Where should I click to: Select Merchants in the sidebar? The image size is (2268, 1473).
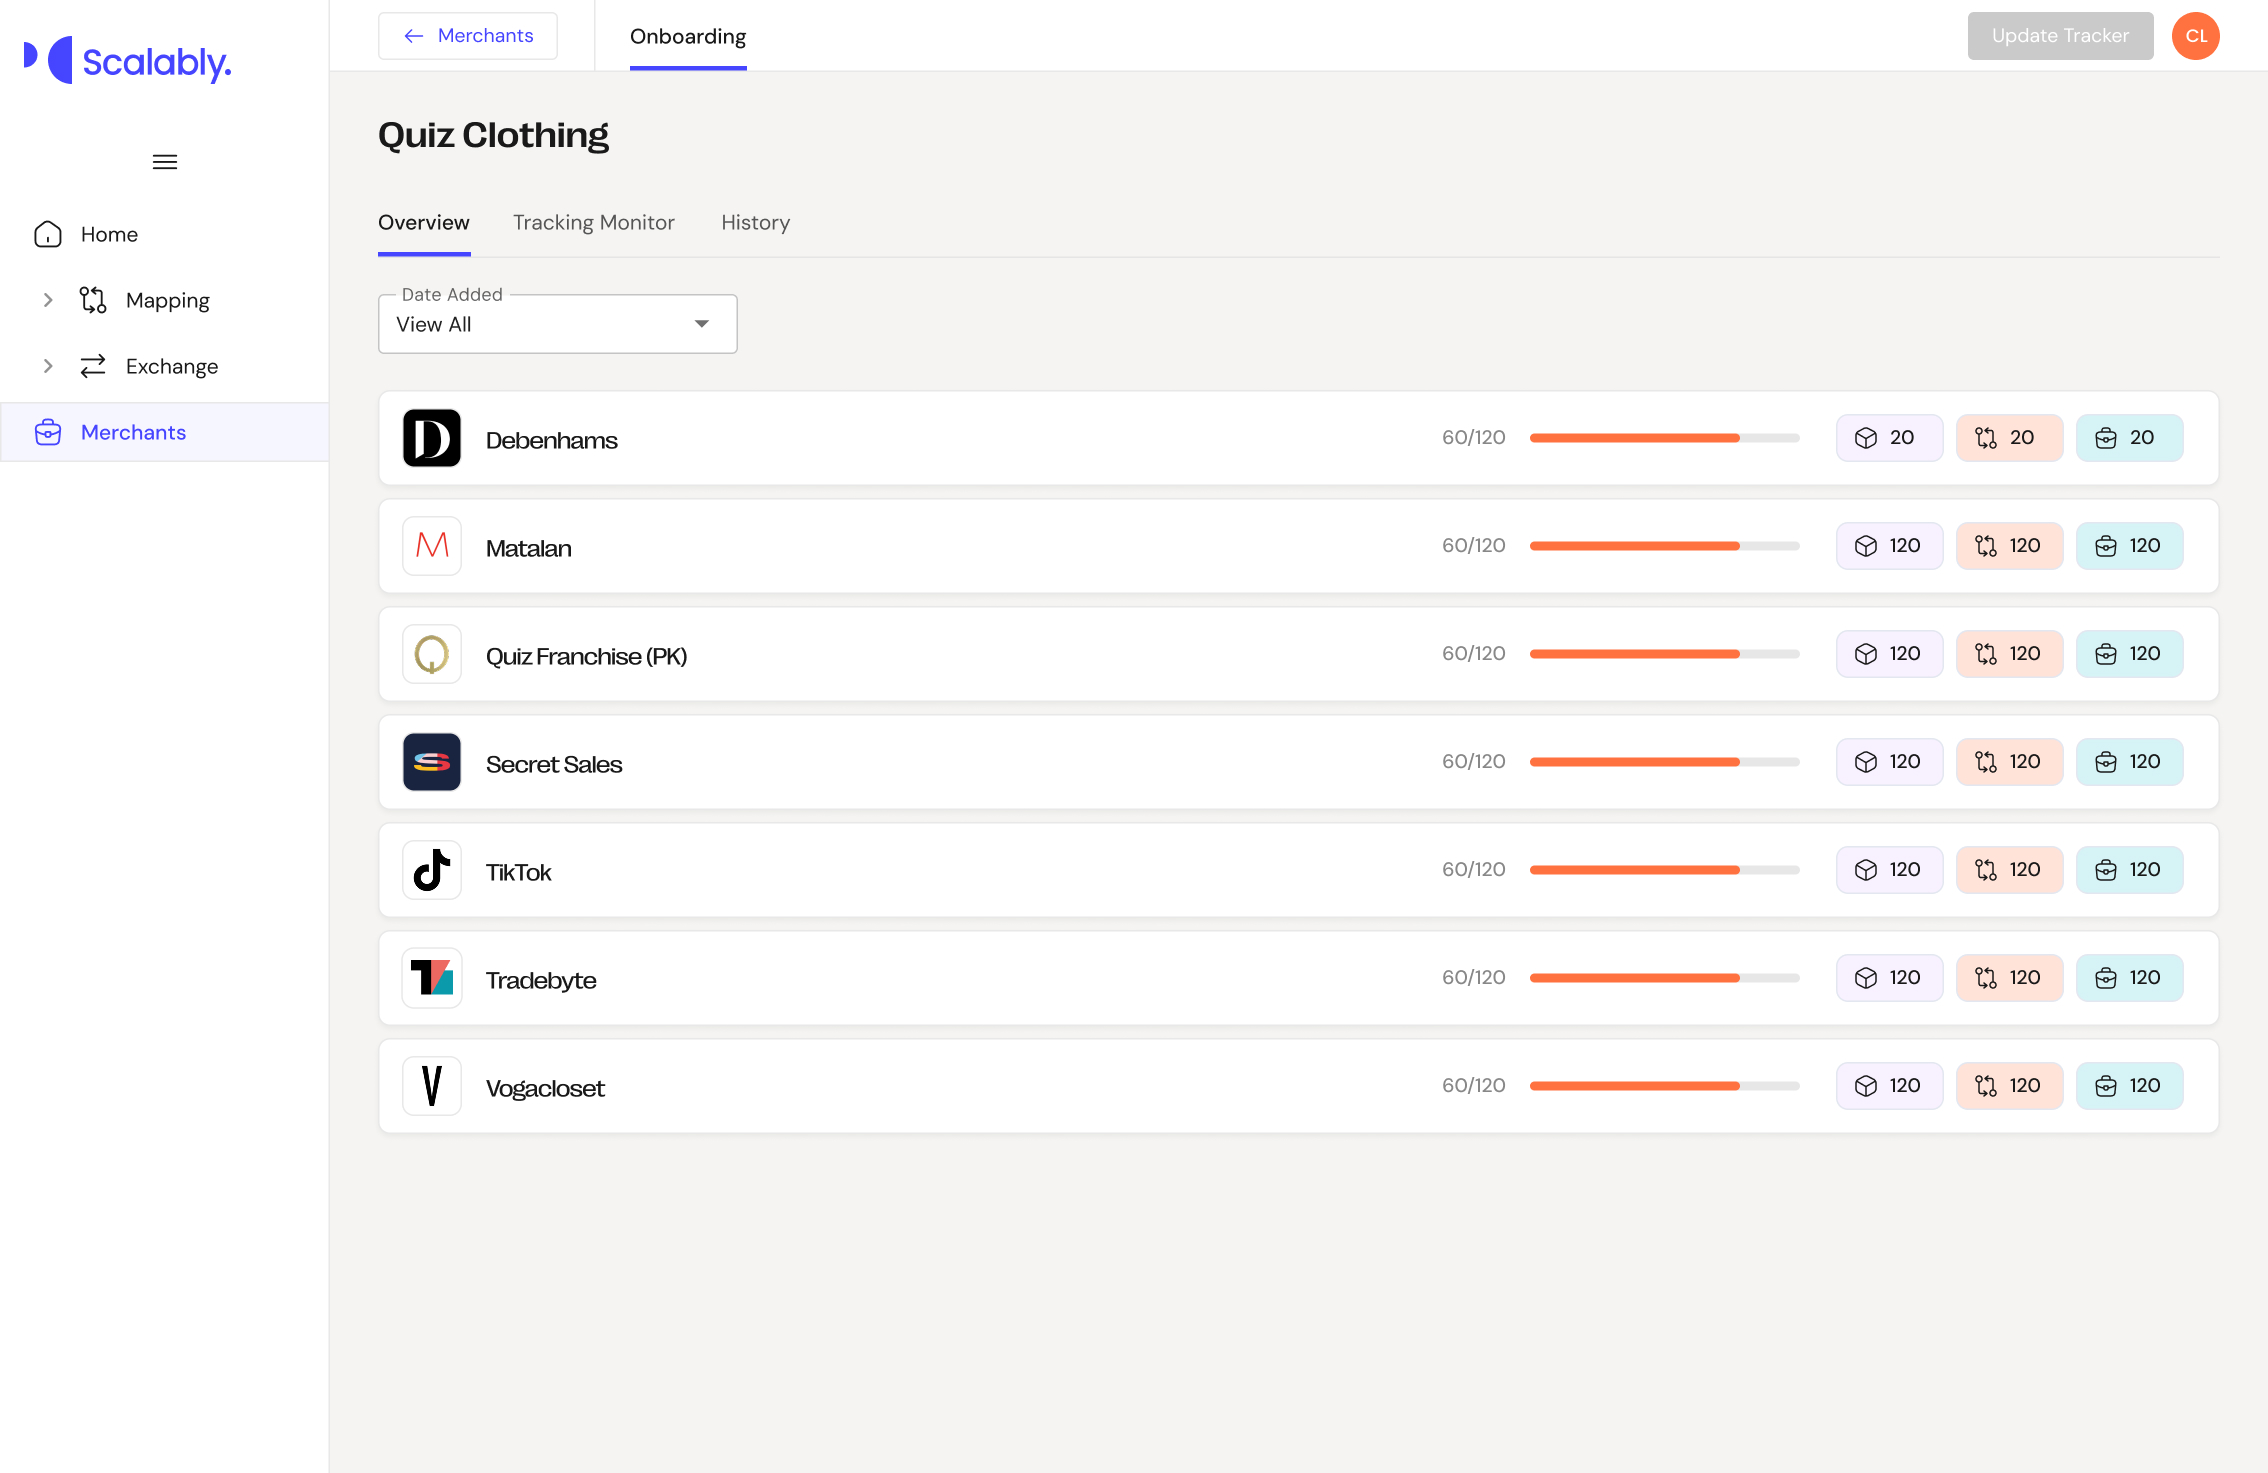pos(133,432)
